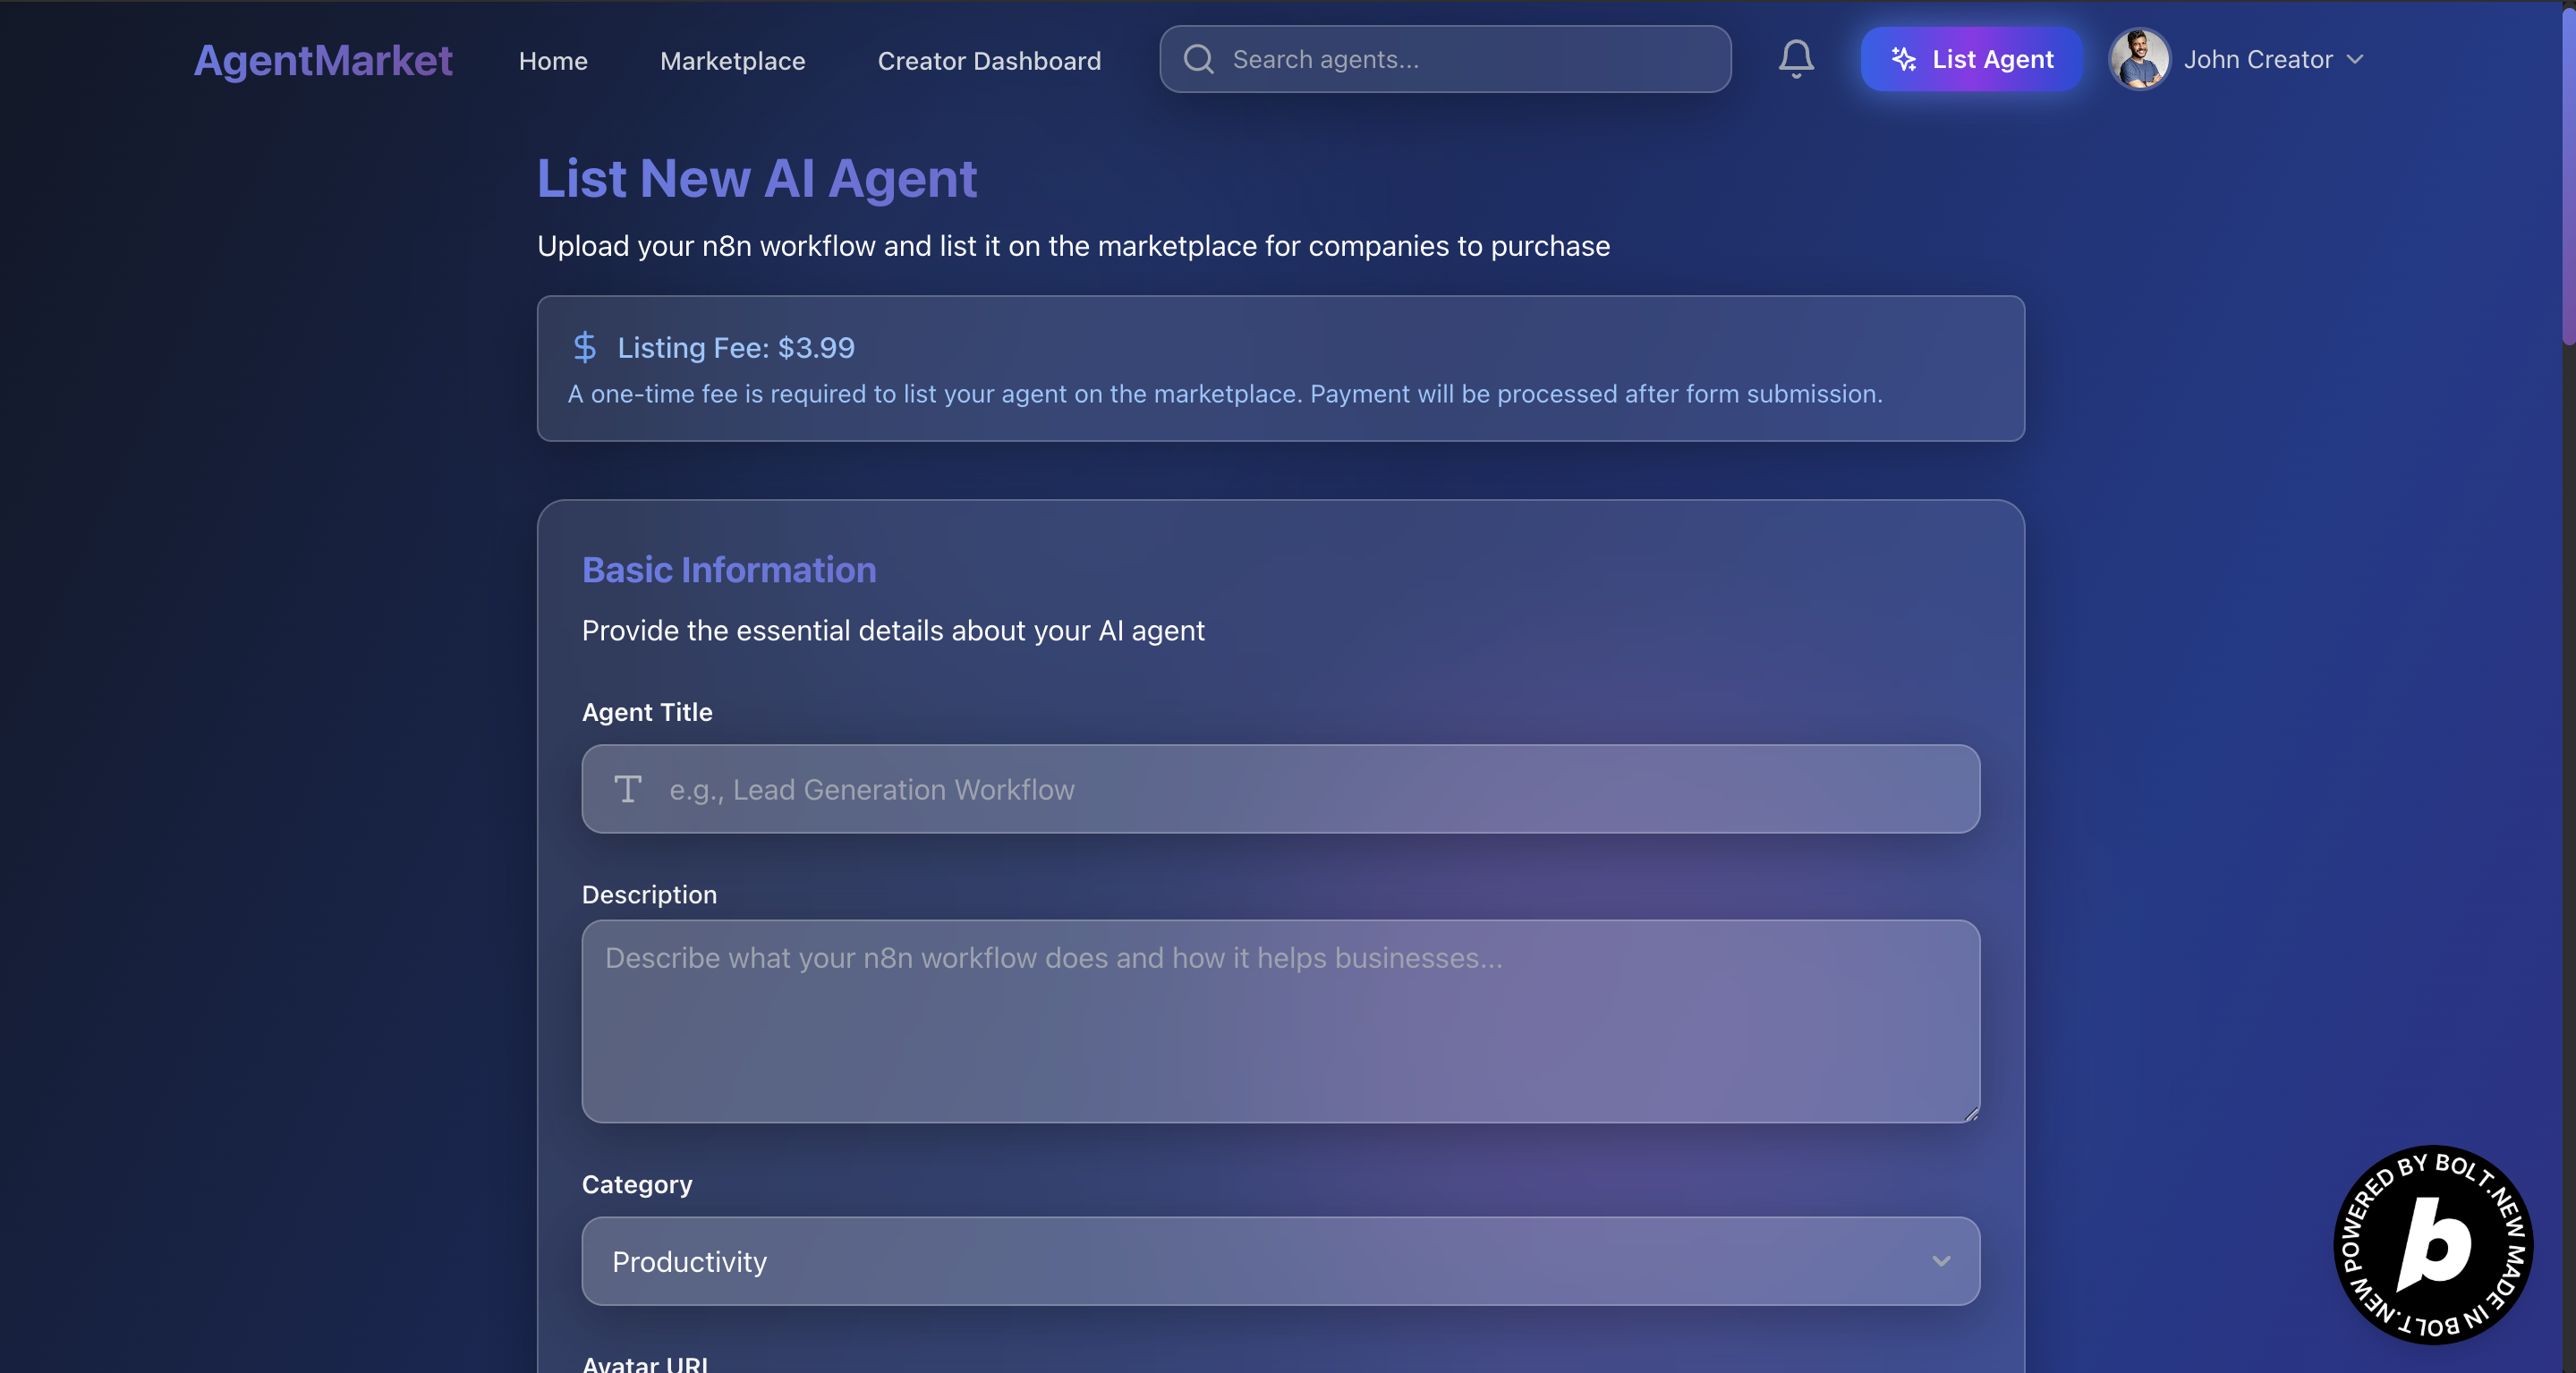The image size is (2576, 1373).
Task: Click the sparkles icon in List Agent
Action: (1903, 59)
